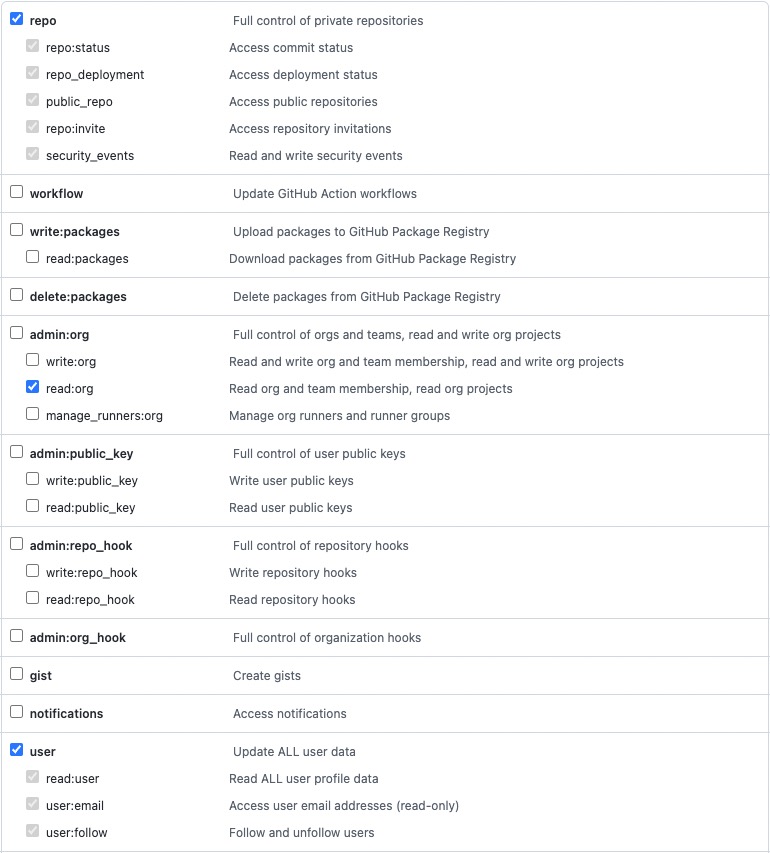Check the admin:public_key scope
This screenshot has height=853, width=770.
tap(16, 452)
